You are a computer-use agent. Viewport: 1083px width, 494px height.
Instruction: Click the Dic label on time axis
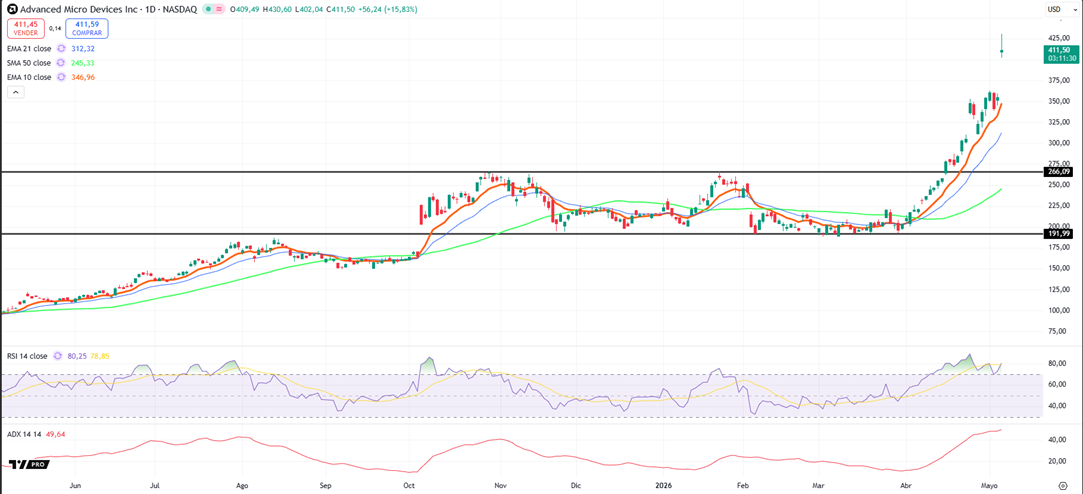(574, 486)
